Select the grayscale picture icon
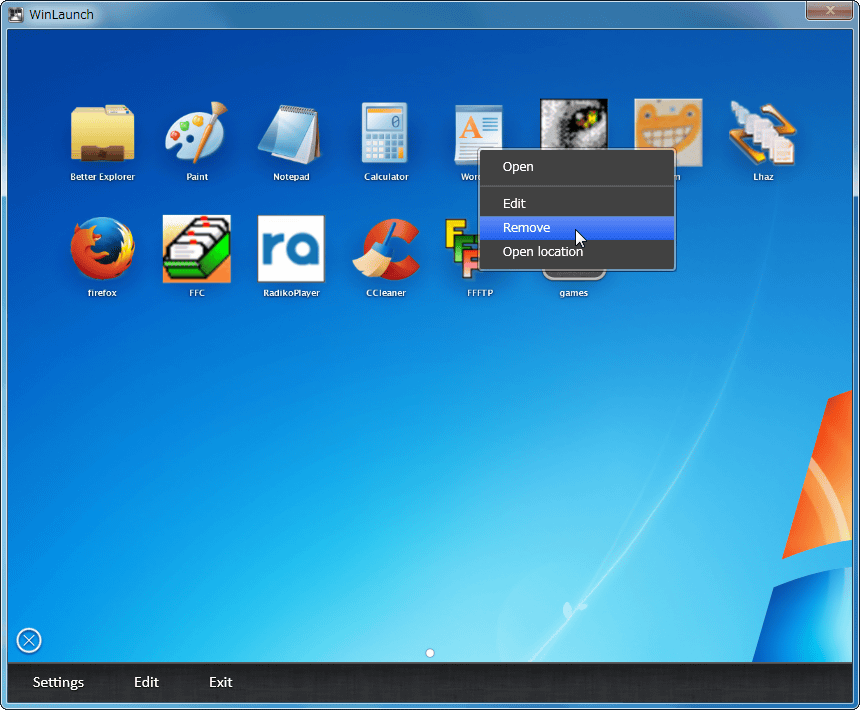860x710 pixels. pyautogui.click(x=574, y=123)
